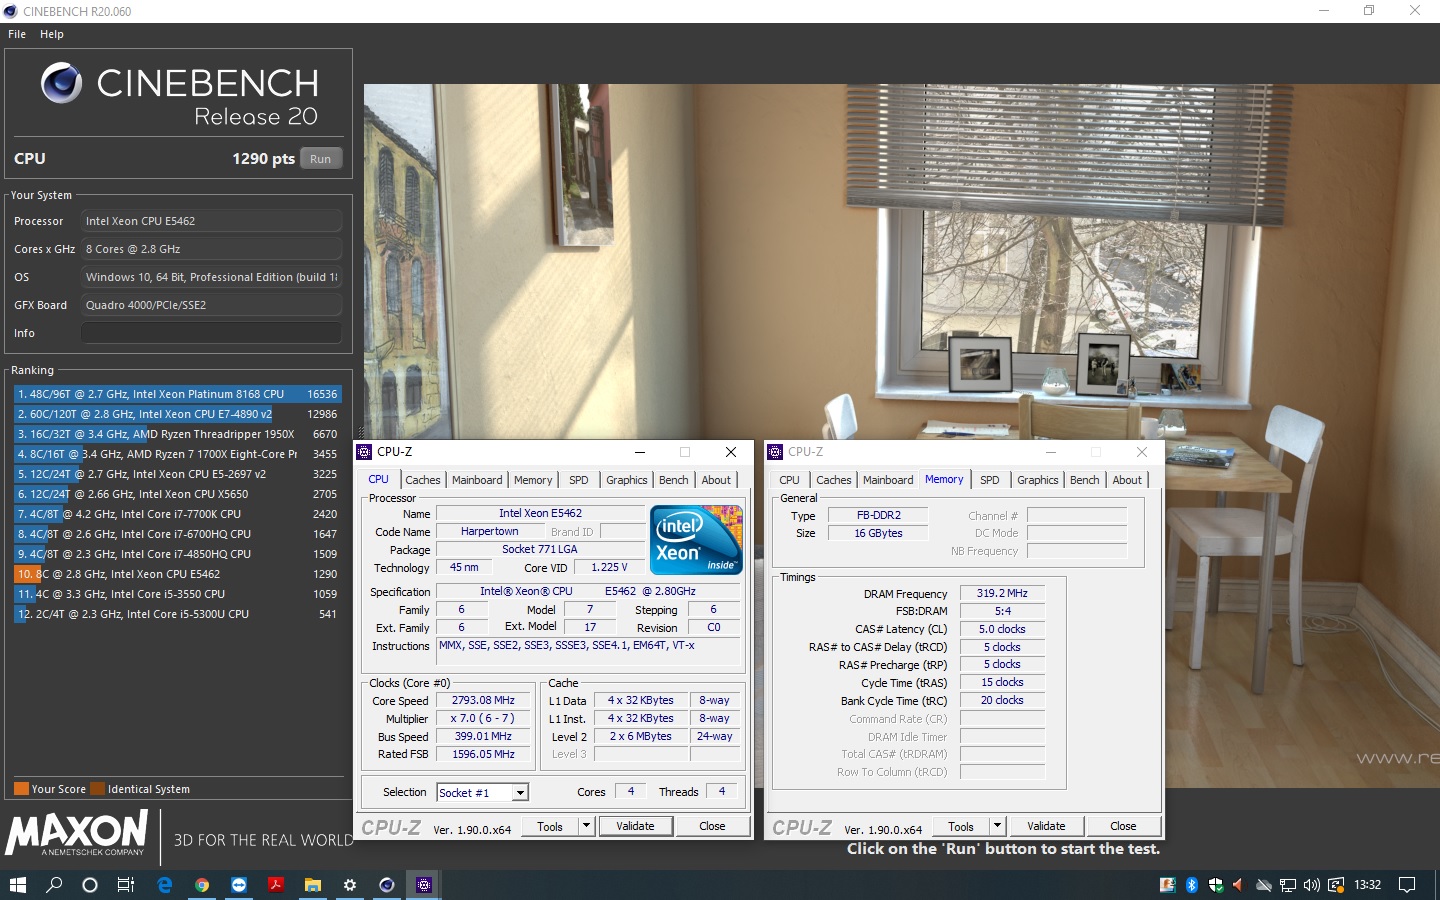Select ranking row Intel Core i5-5300U

[x=178, y=614]
